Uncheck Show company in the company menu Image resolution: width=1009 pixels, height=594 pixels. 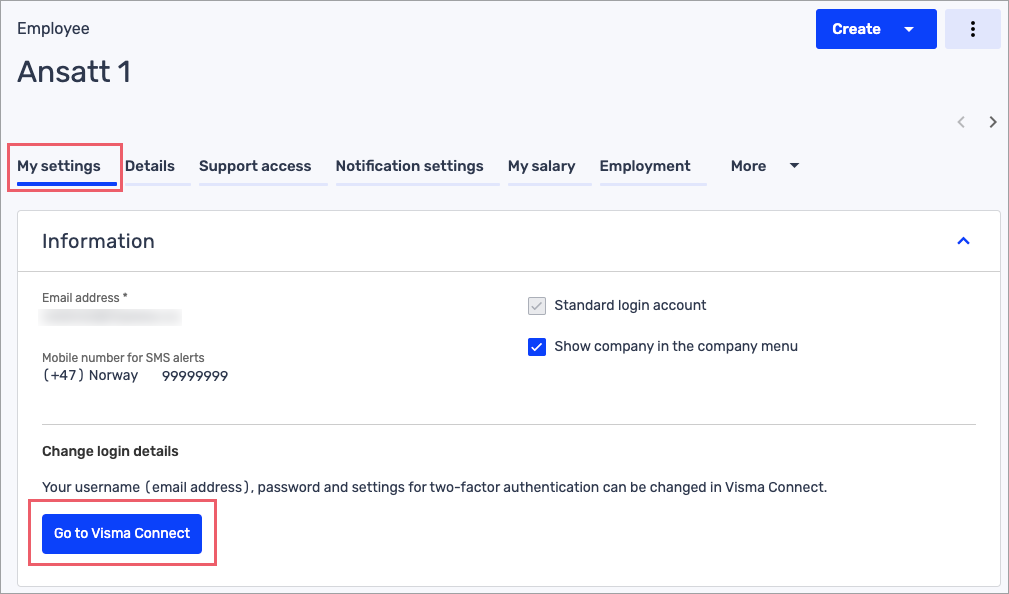click(x=537, y=347)
